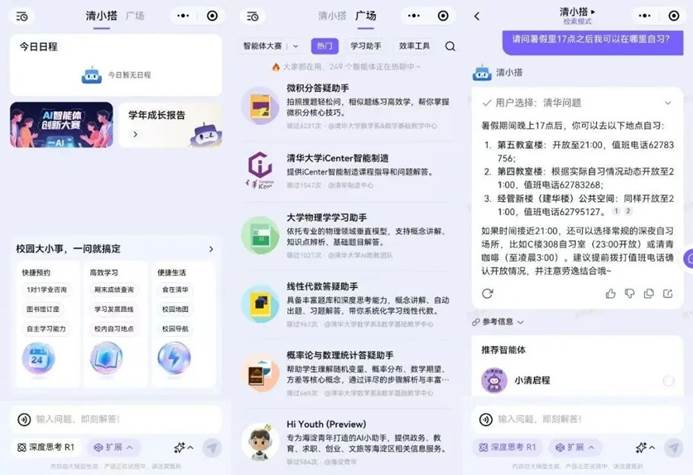Toggle 深度思考 R1 in chat screen

507,448
